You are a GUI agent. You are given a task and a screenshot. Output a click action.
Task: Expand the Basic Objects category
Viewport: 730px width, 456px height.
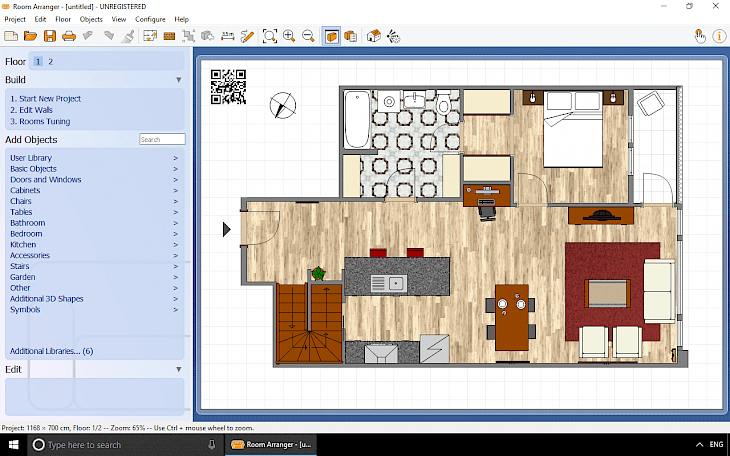tap(94, 169)
